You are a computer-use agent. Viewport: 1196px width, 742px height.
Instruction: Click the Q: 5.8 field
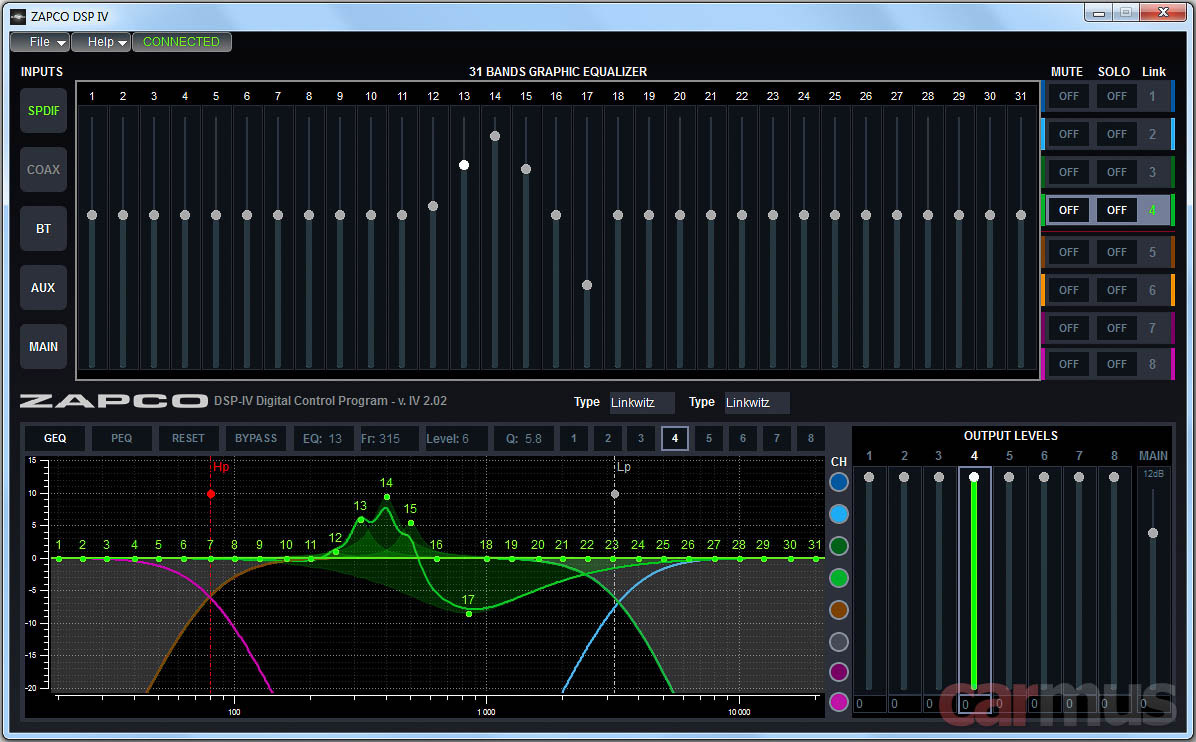[522, 438]
